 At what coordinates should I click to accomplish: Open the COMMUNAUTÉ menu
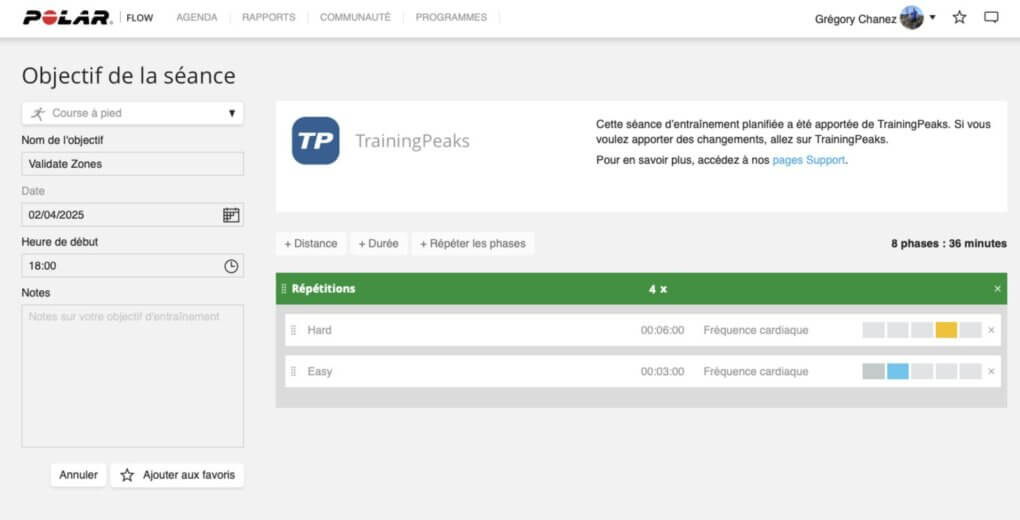pos(355,18)
